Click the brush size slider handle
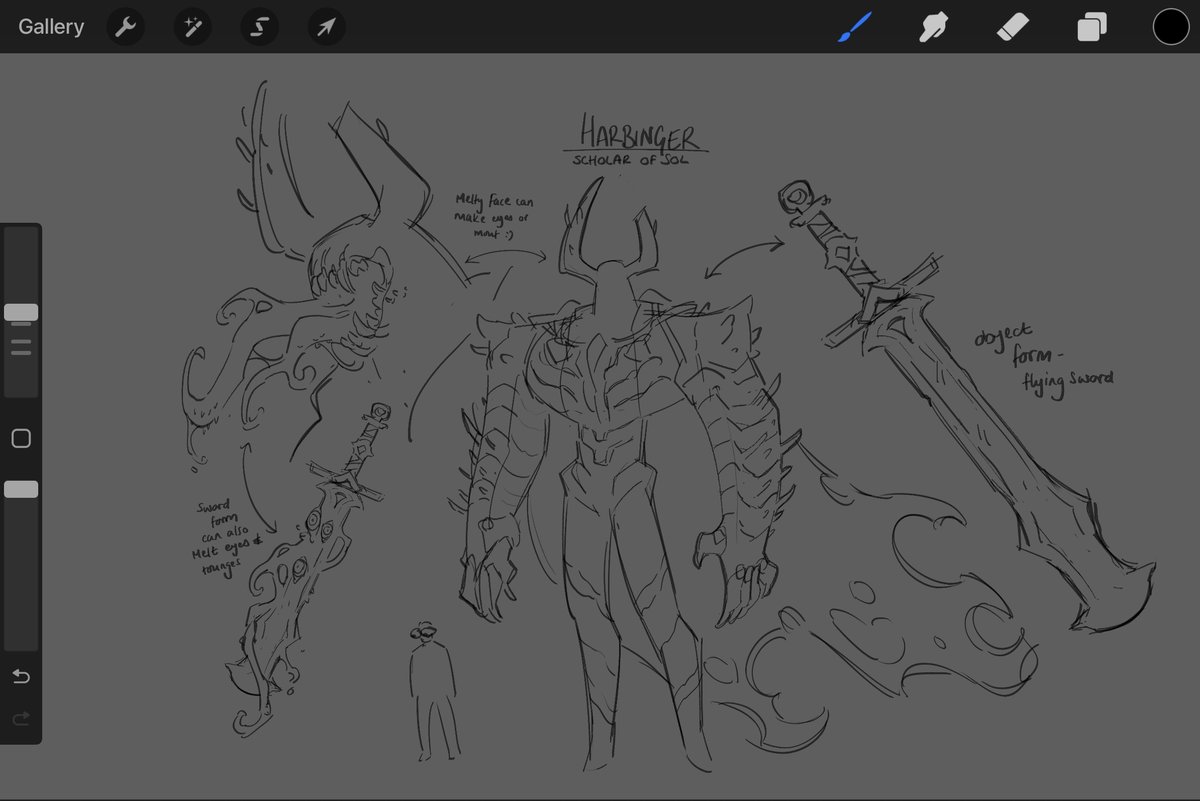1200x801 pixels. coord(21,313)
